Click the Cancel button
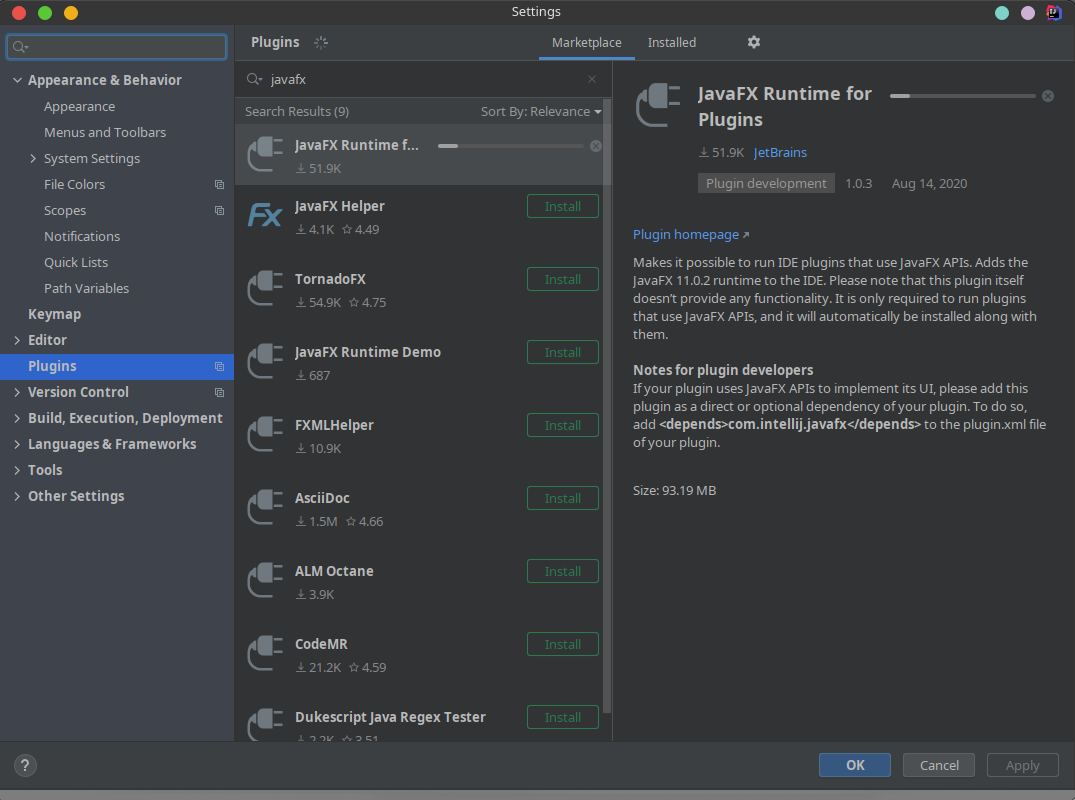The image size is (1075, 800). (939, 765)
